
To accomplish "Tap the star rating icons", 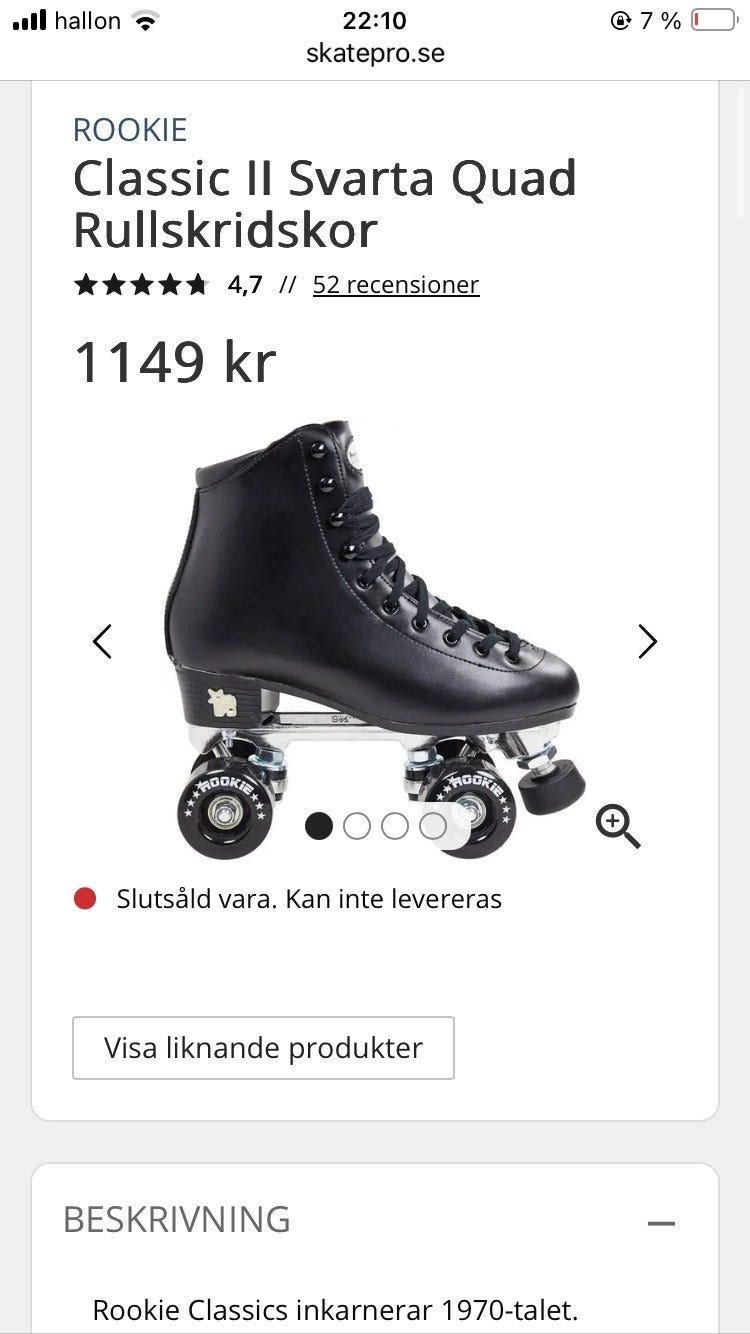I will coord(141,285).
